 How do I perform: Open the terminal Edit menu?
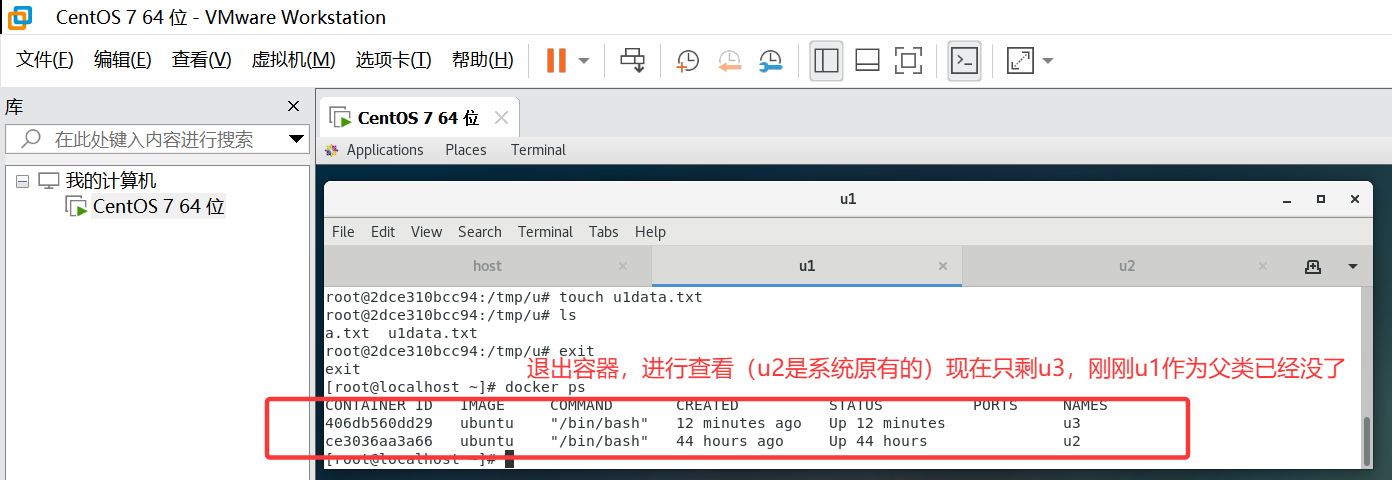383,232
